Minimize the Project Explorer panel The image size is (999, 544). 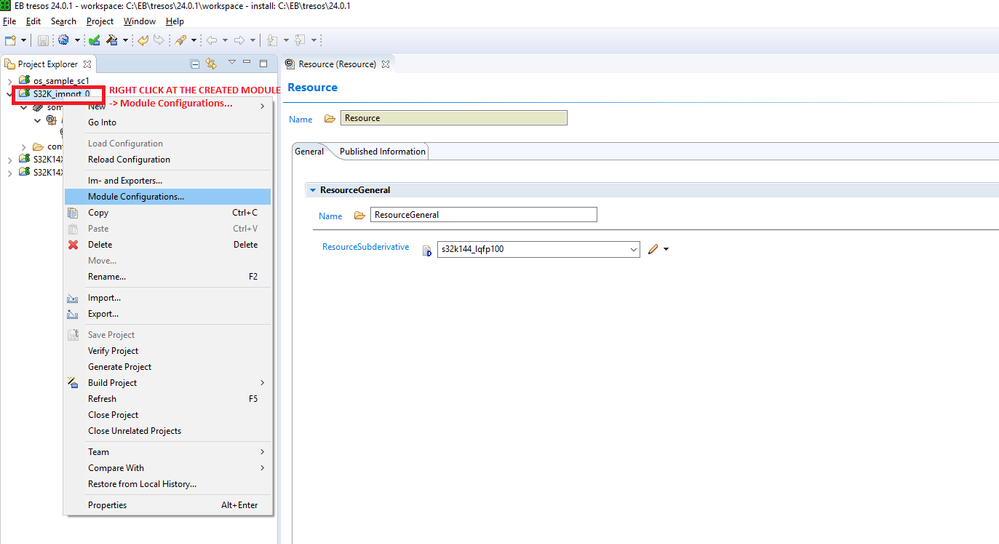(247, 62)
